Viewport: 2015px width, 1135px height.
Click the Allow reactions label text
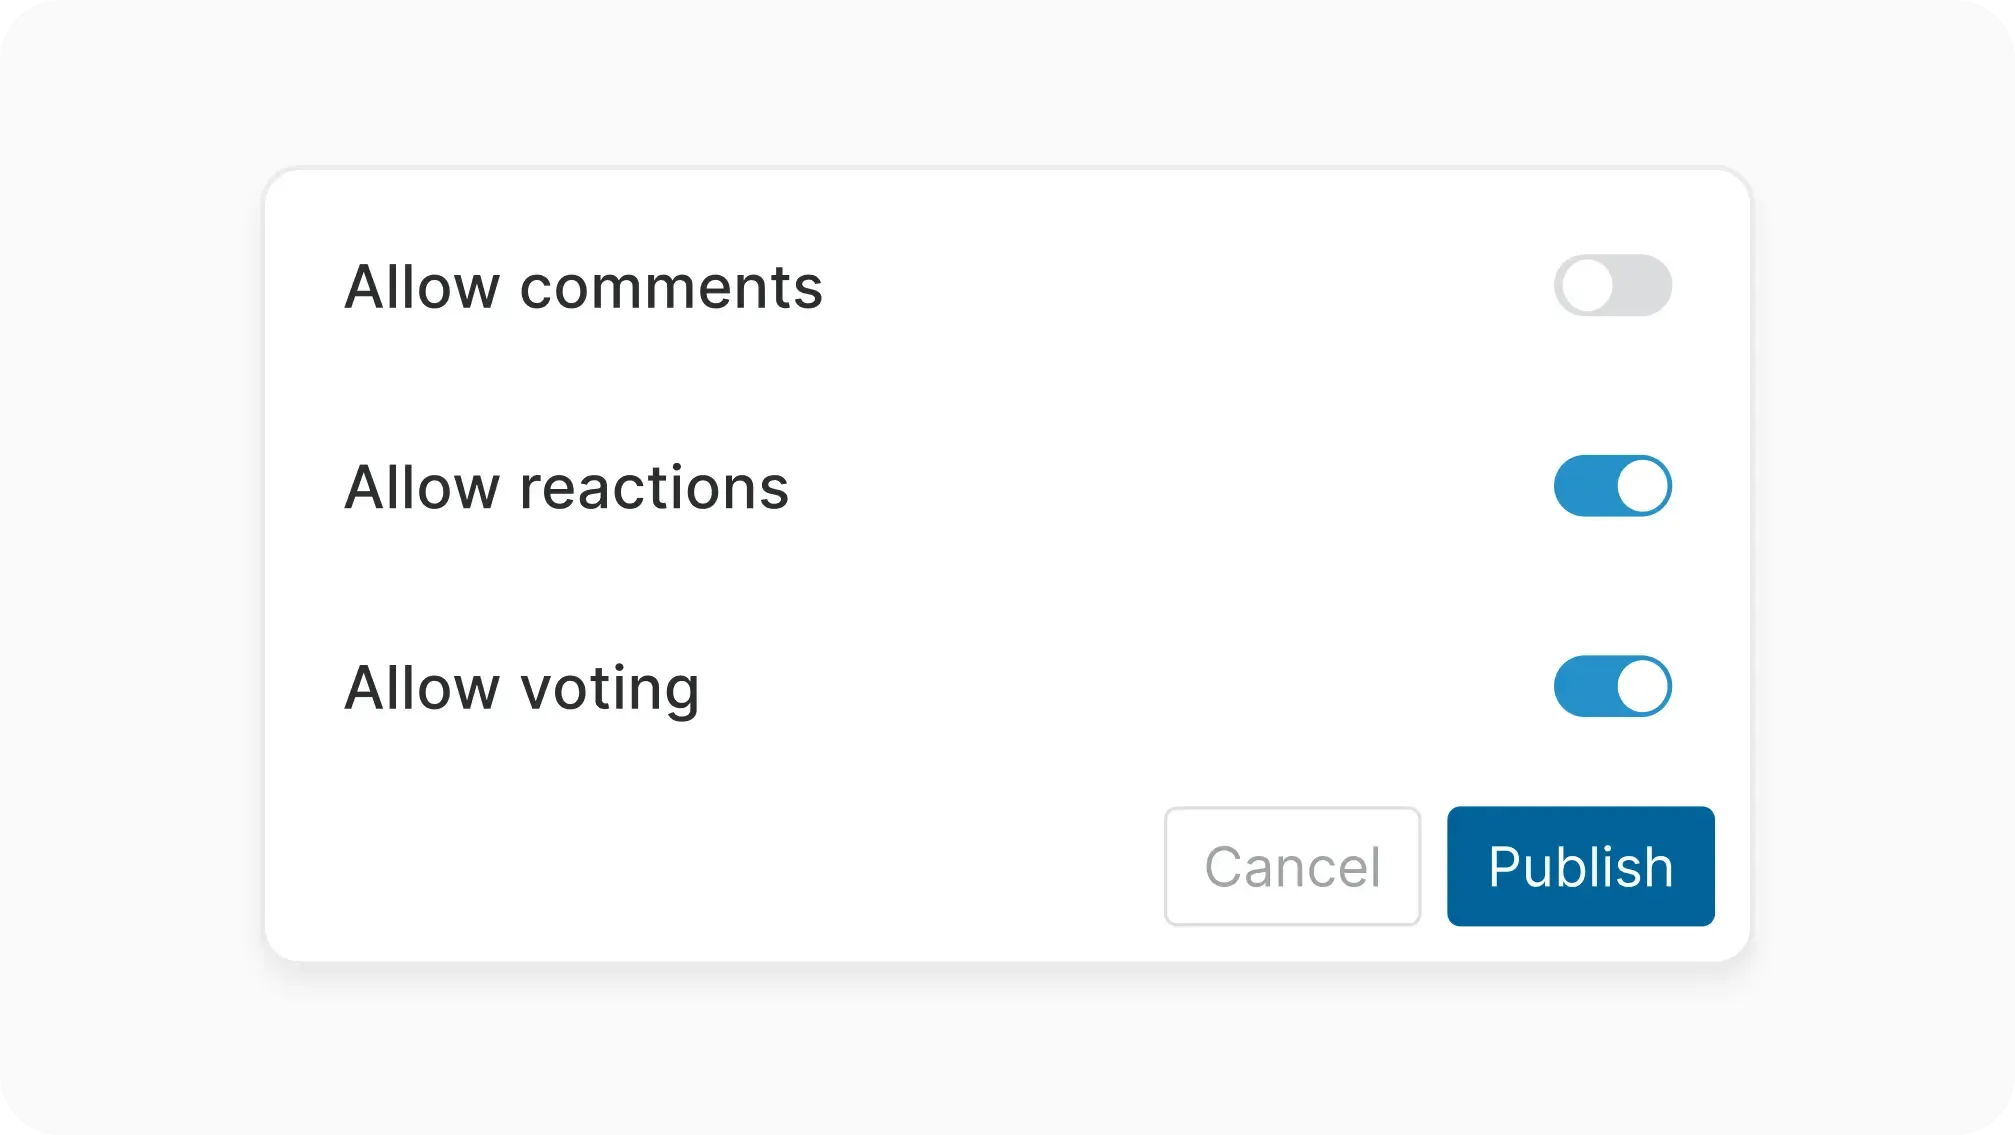click(x=566, y=487)
